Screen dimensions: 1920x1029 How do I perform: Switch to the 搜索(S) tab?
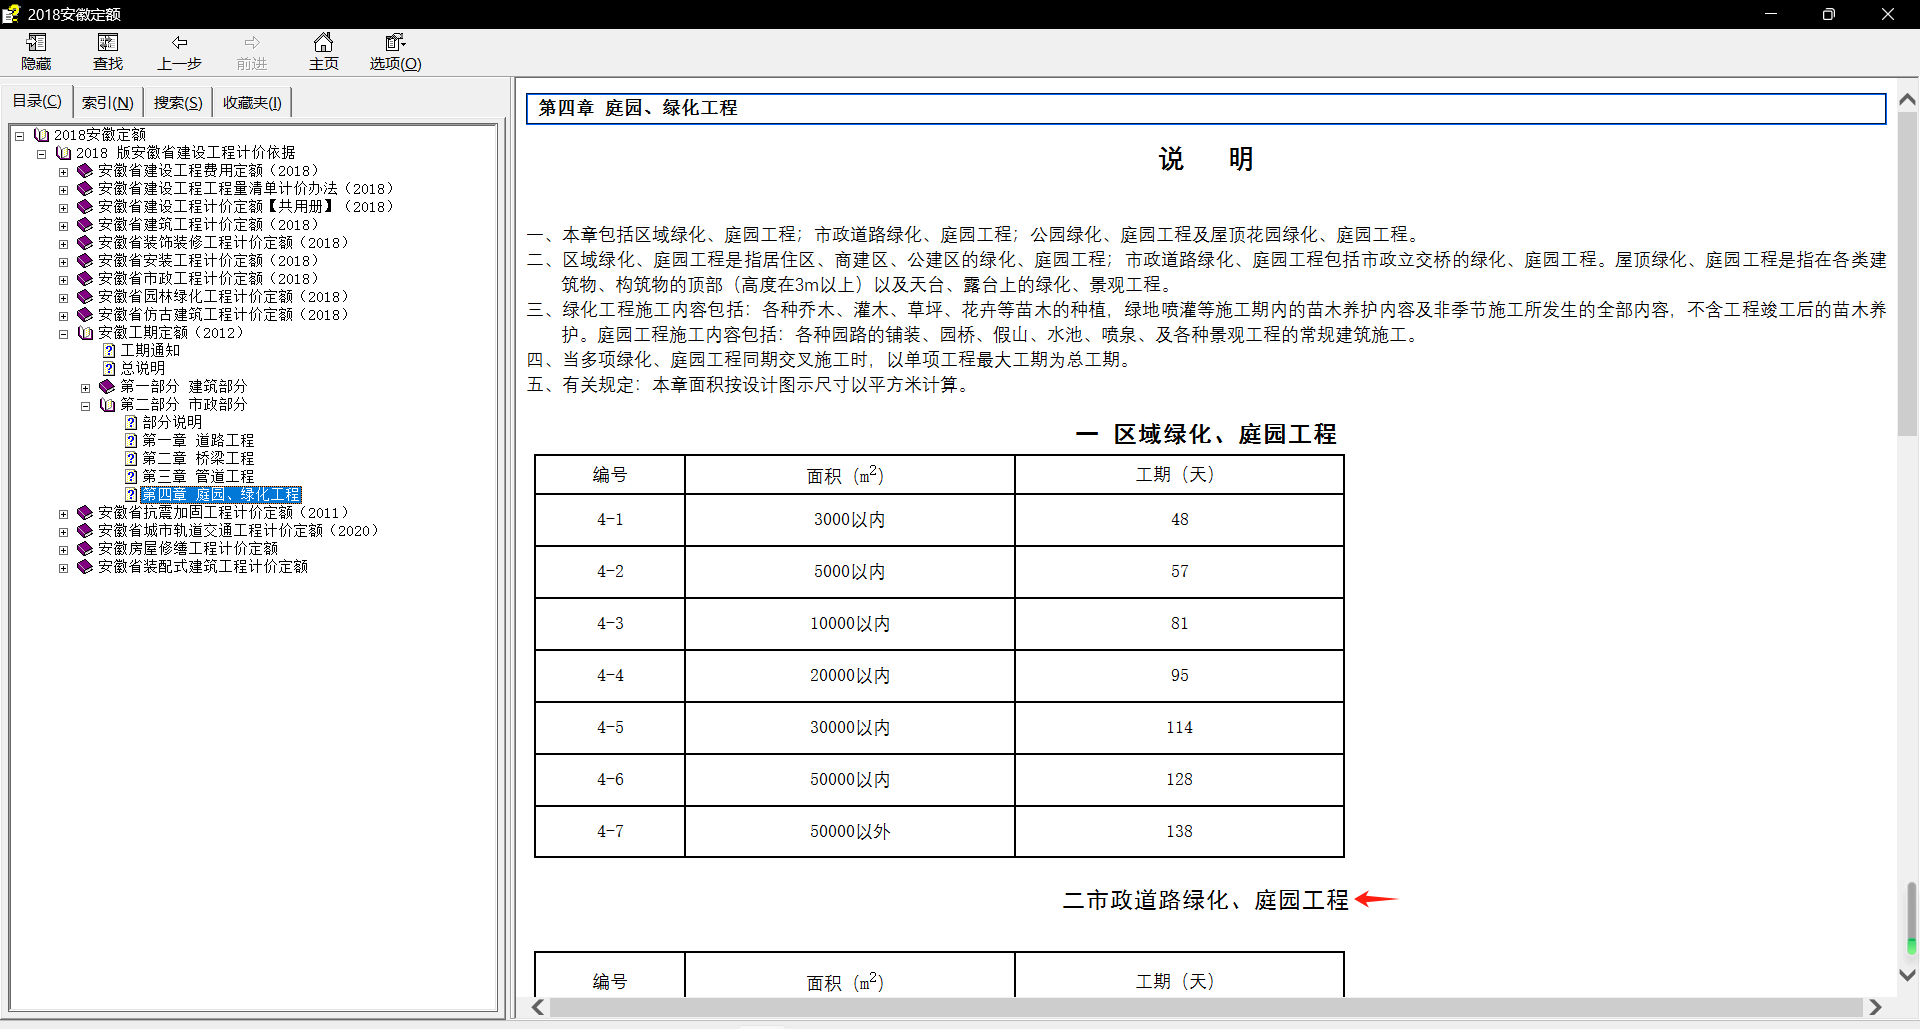click(178, 102)
